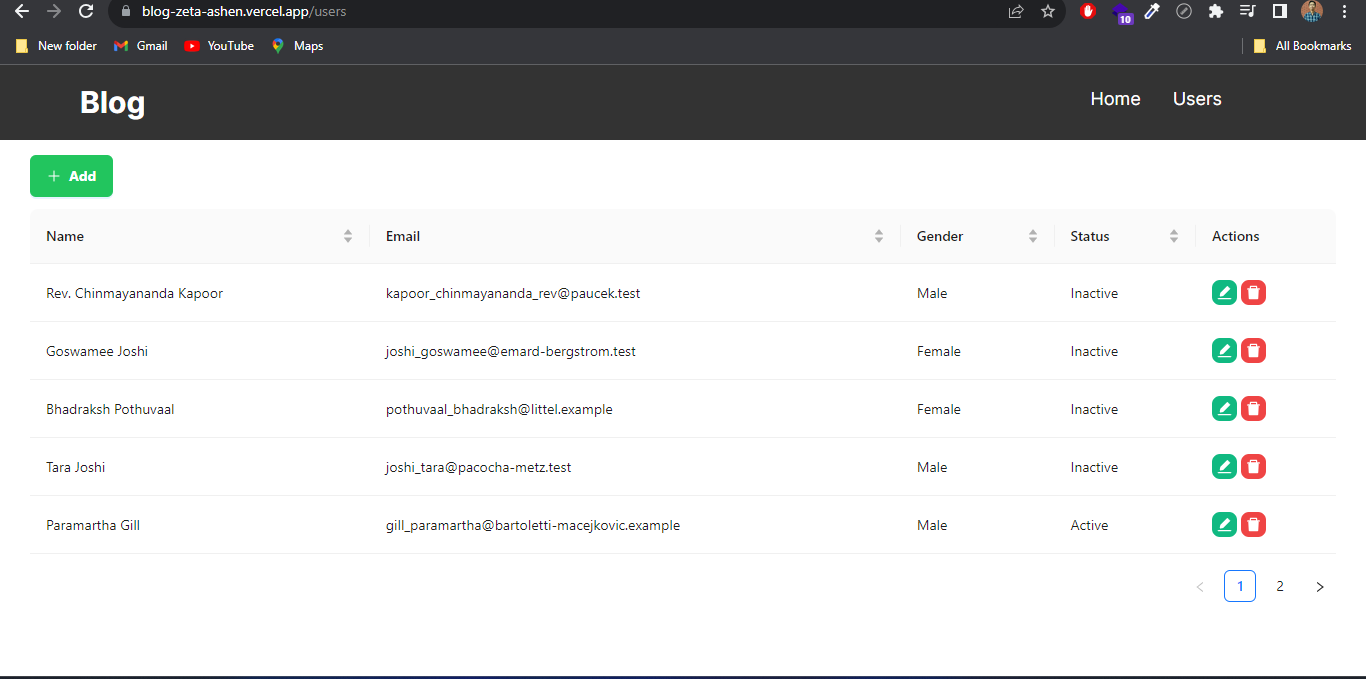Go to previous page of users

(1200, 587)
